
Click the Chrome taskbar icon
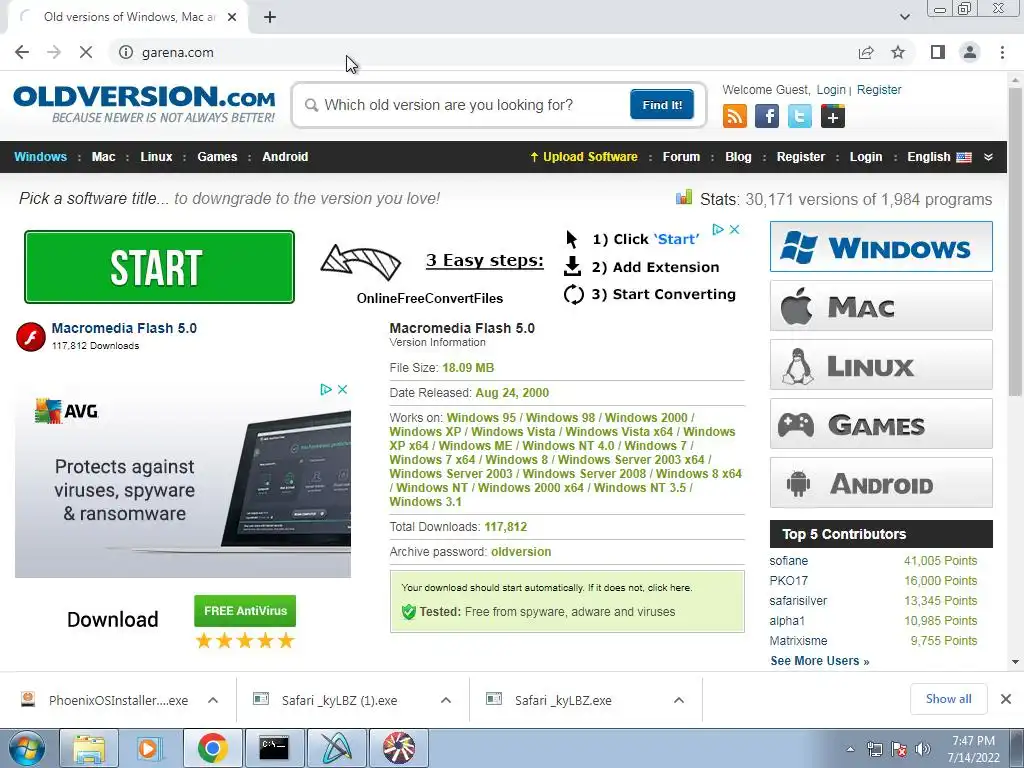pyautogui.click(x=212, y=748)
